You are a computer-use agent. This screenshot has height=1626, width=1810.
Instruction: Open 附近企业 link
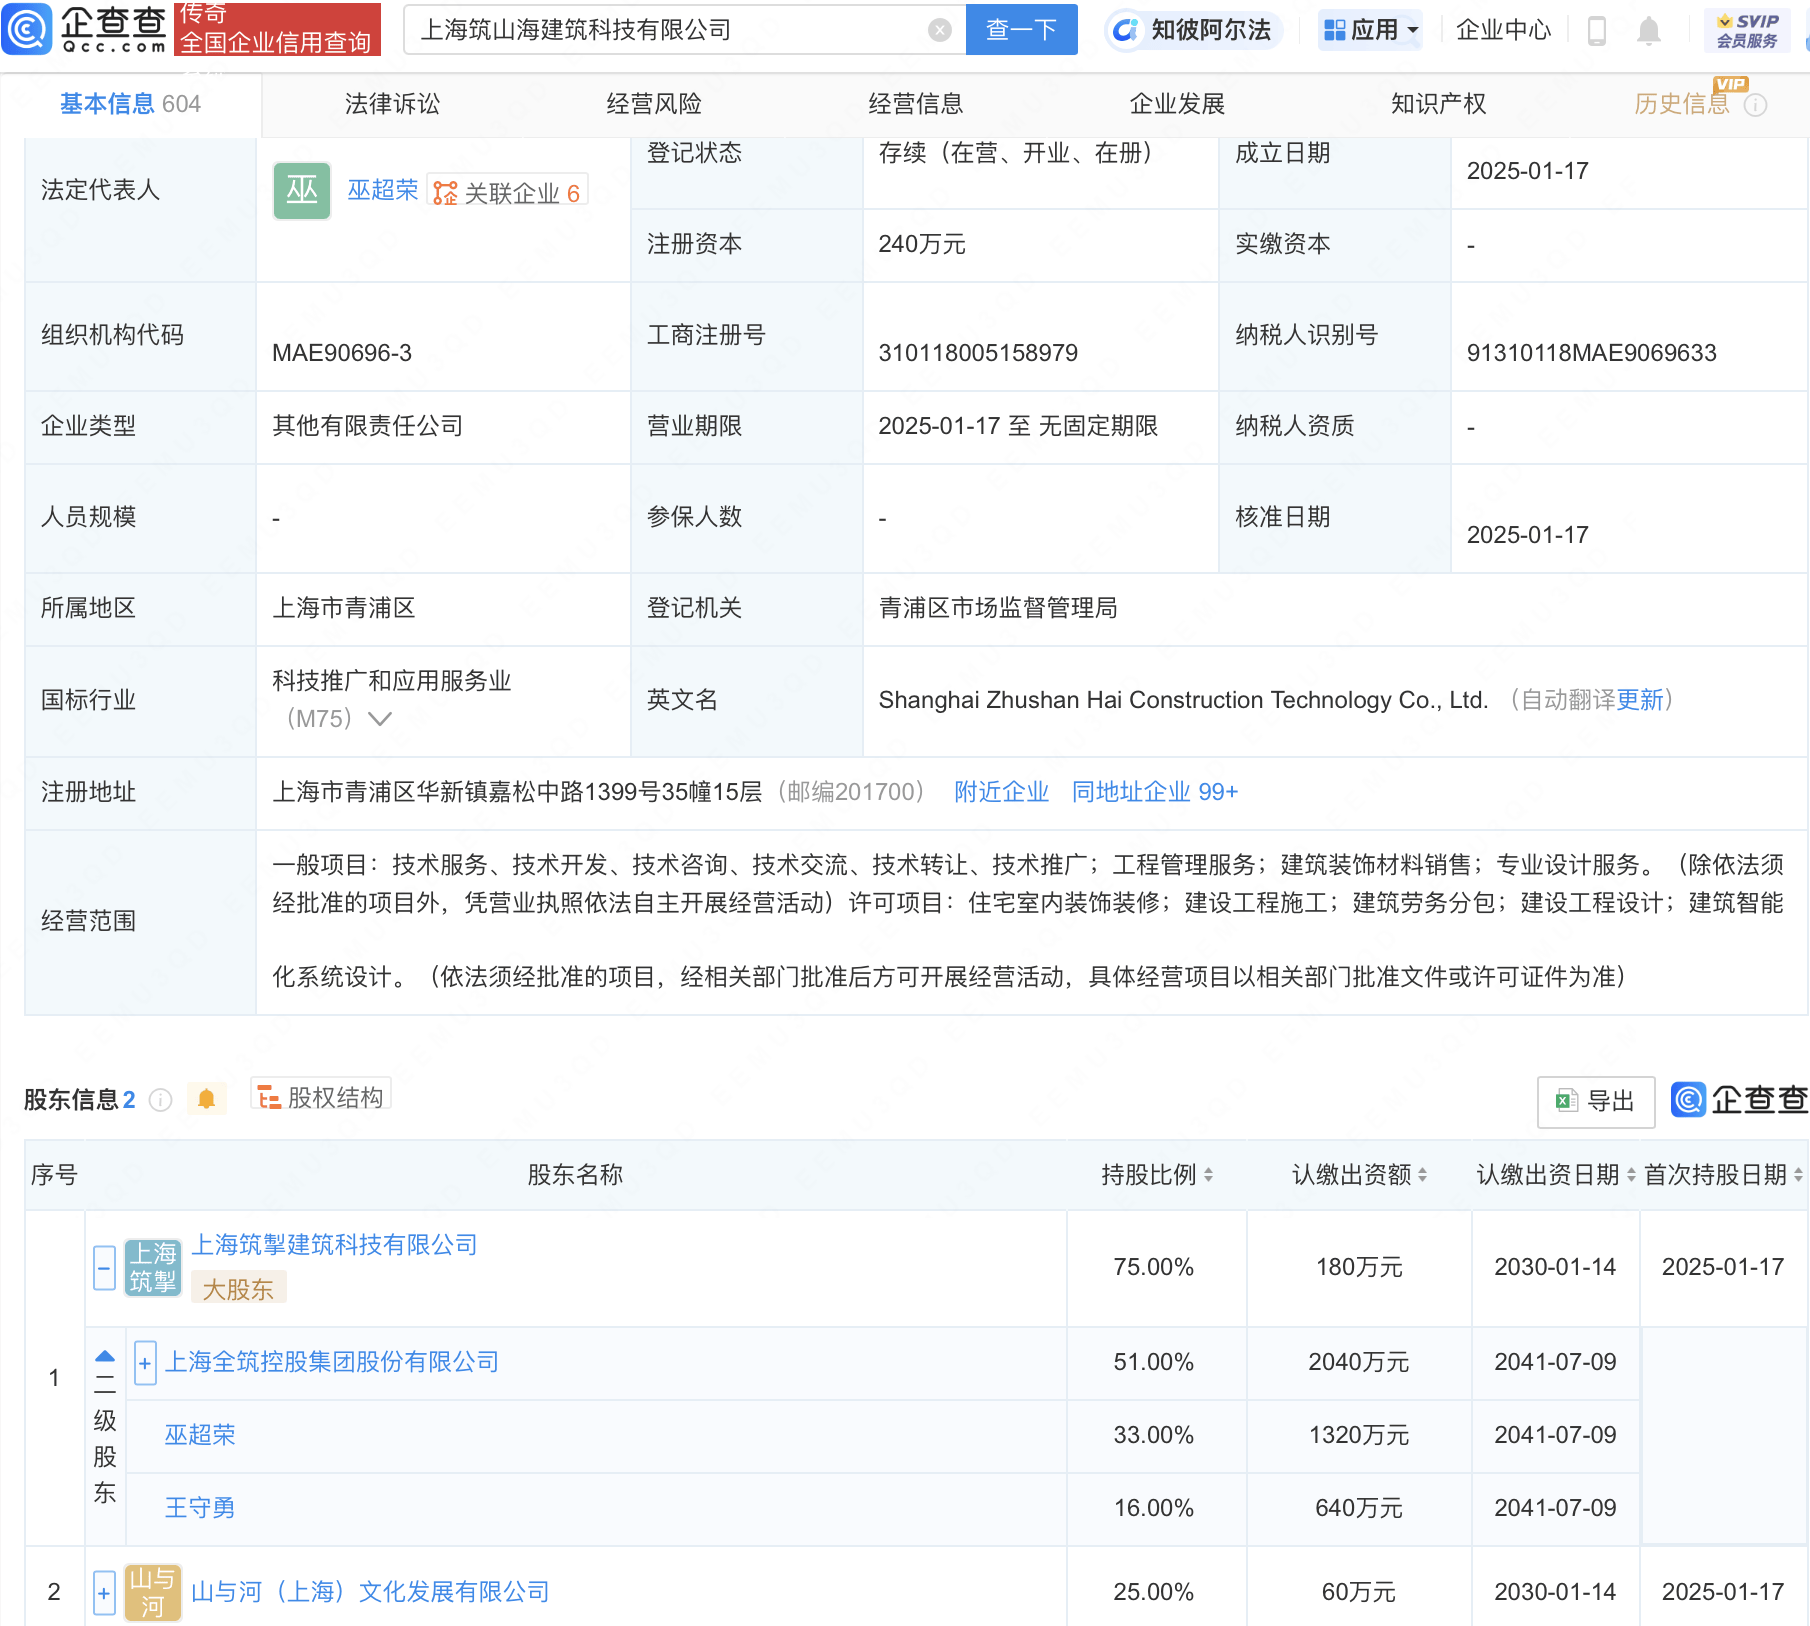(x=1001, y=792)
